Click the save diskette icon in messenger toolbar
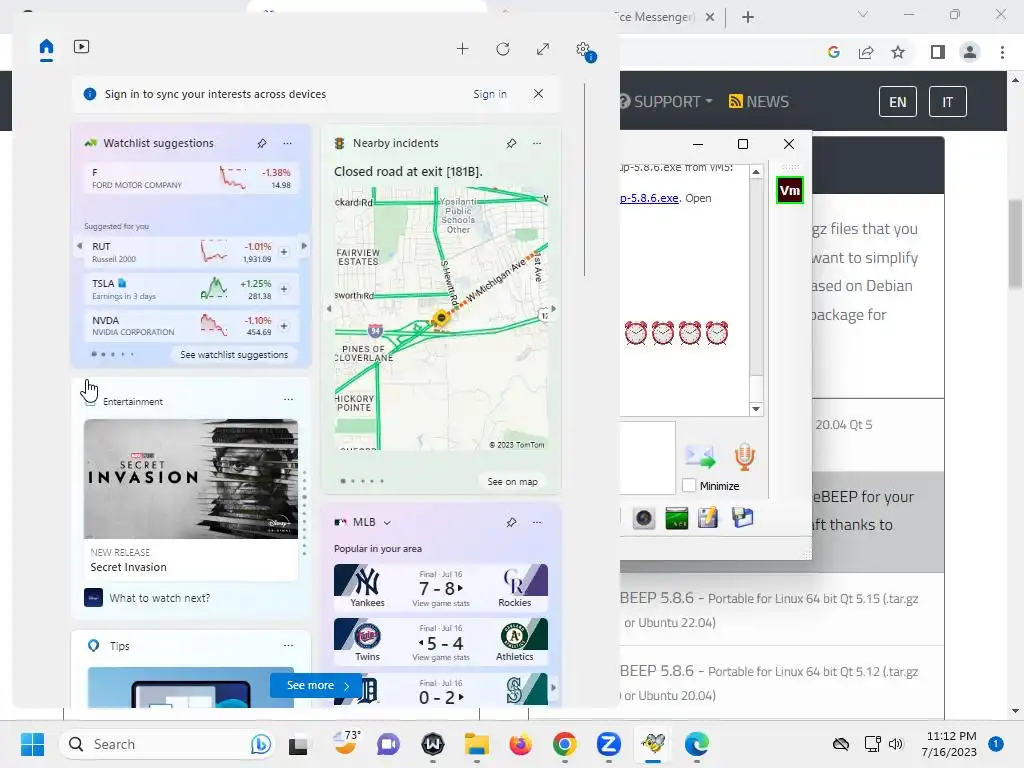The height and width of the screenshot is (768, 1024). (x=743, y=518)
